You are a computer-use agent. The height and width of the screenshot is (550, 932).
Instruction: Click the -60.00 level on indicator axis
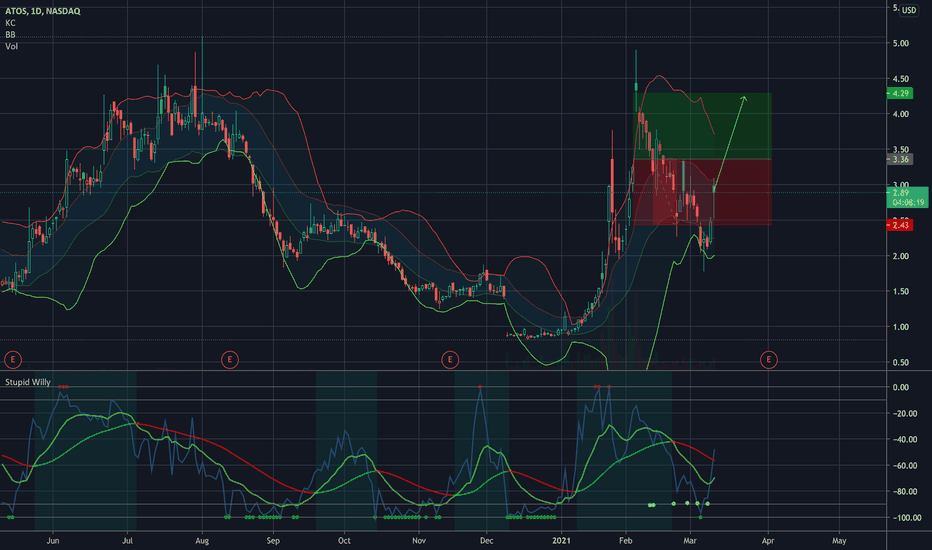(x=905, y=466)
